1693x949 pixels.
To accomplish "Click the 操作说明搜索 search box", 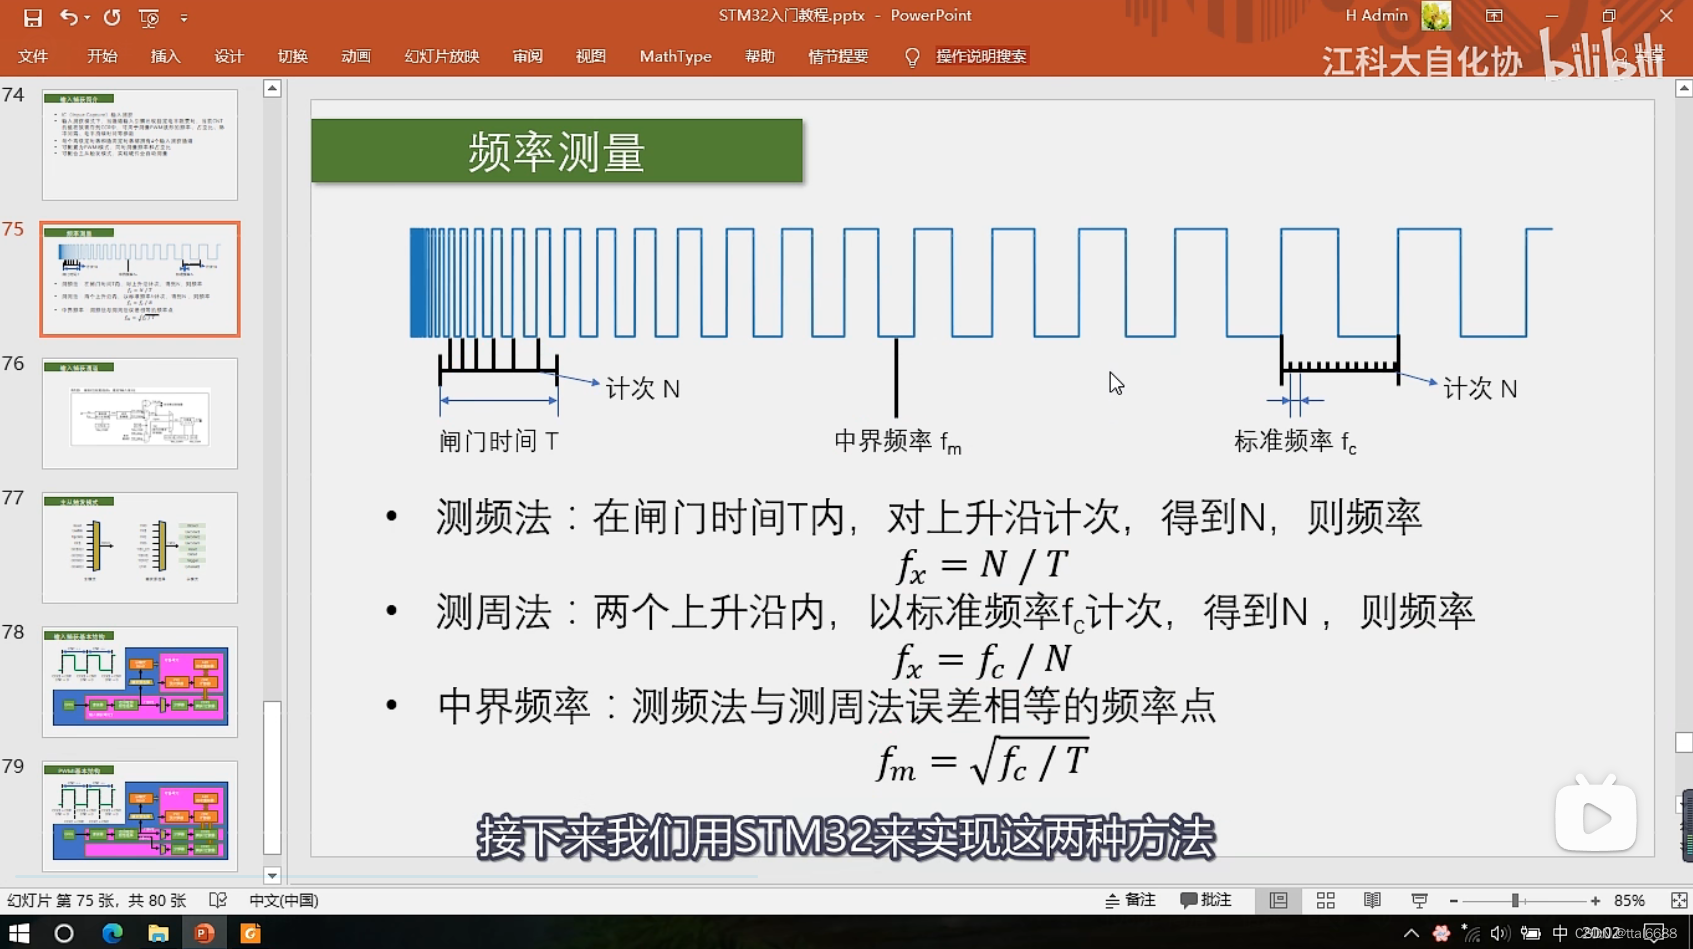I will click(x=981, y=56).
